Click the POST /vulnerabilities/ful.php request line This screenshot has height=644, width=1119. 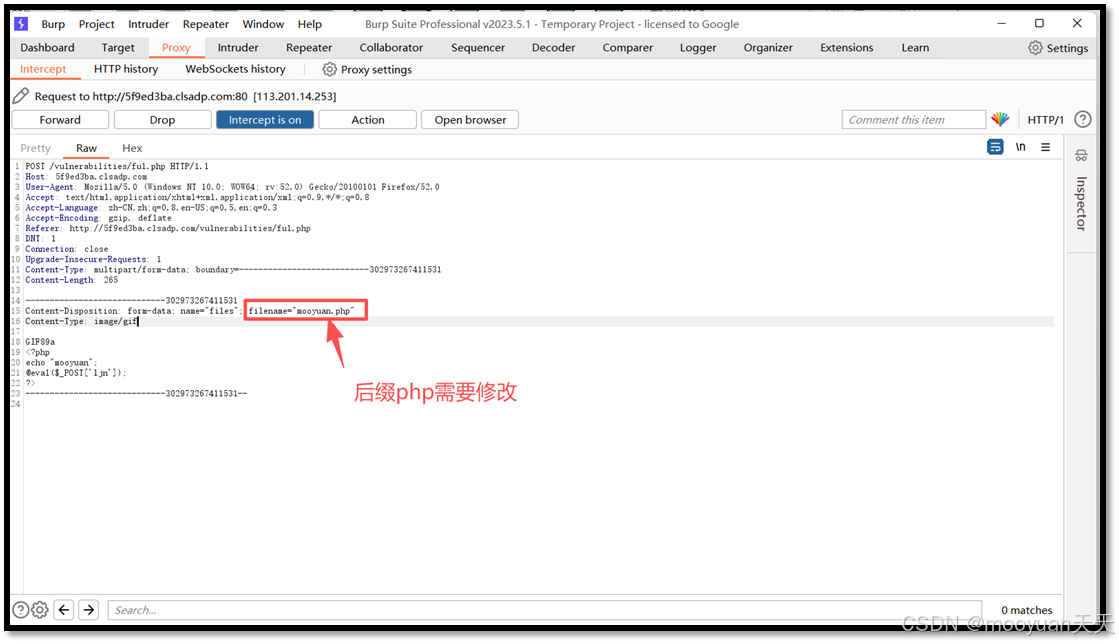pos(117,166)
